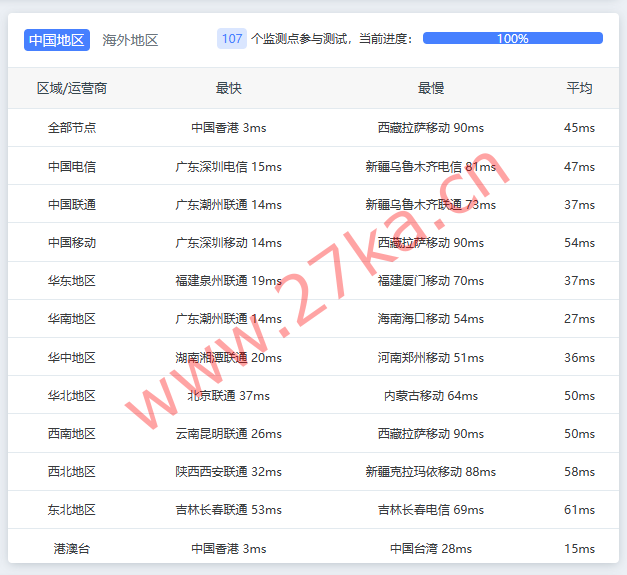The image size is (627, 575).
Task: Click 新疆乌鲁木齐联通 73ms cell
Action: (431, 204)
